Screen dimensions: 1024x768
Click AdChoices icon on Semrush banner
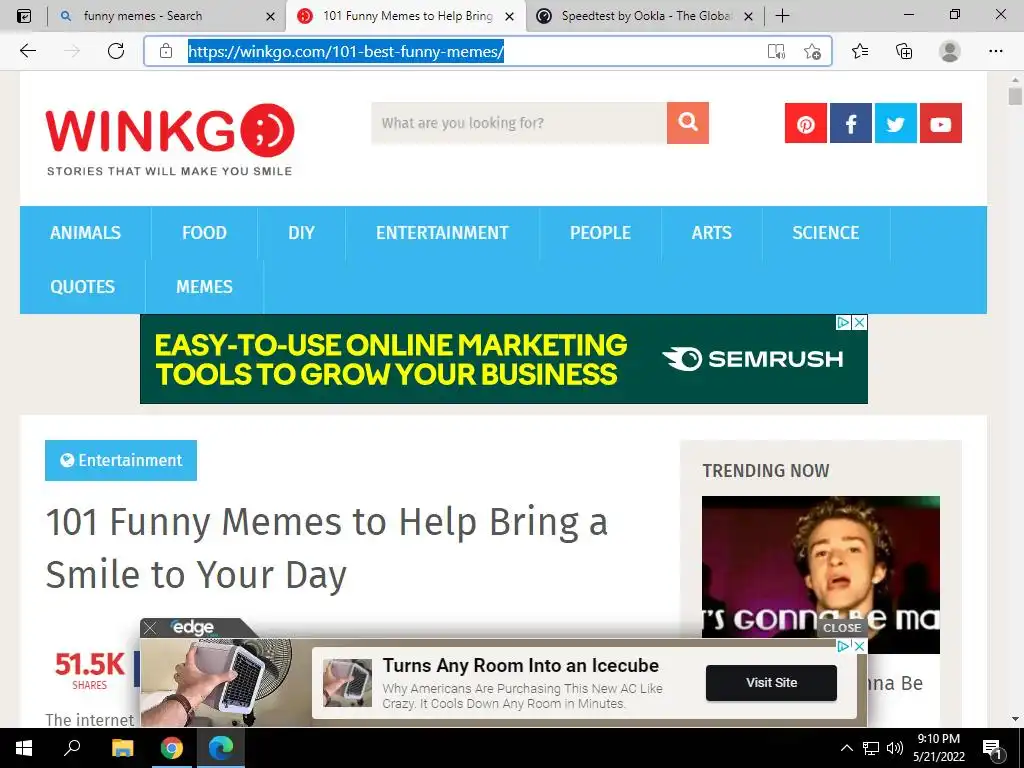click(844, 322)
